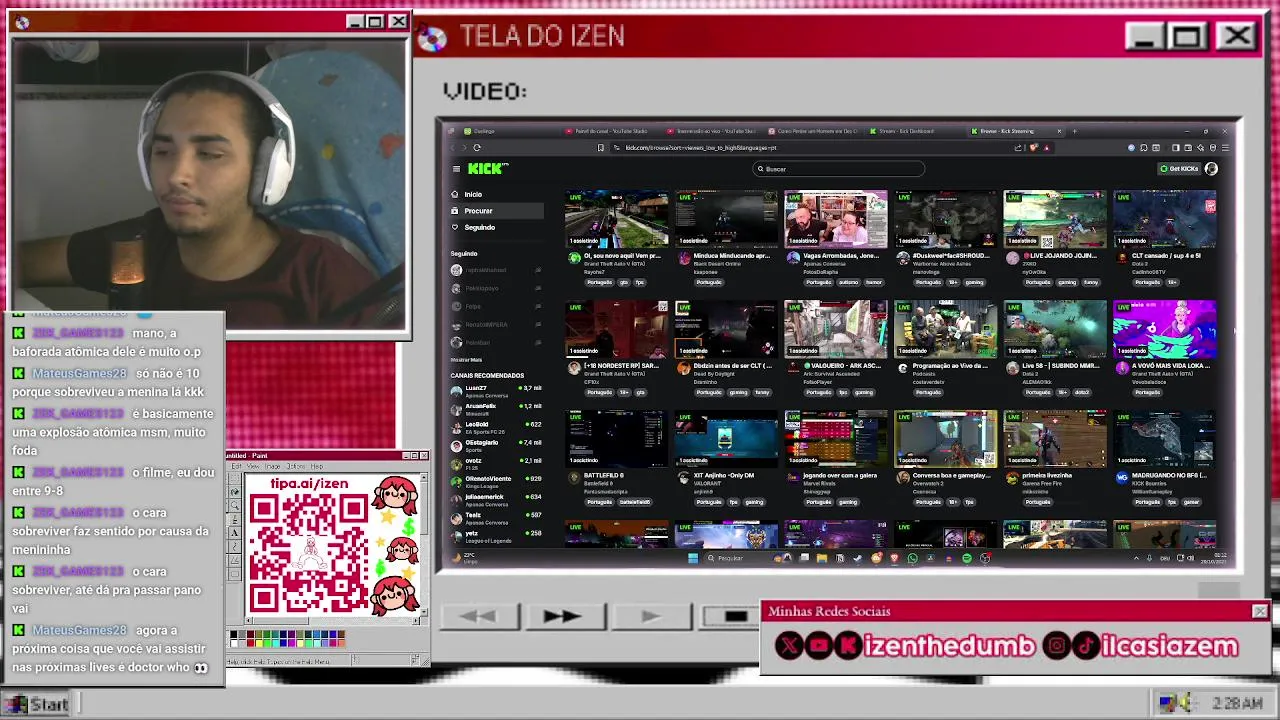
Task: Open the 'CLT cansado / sup 4 e 5' stream
Action: pyautogui.click(x=1165, y=219)
